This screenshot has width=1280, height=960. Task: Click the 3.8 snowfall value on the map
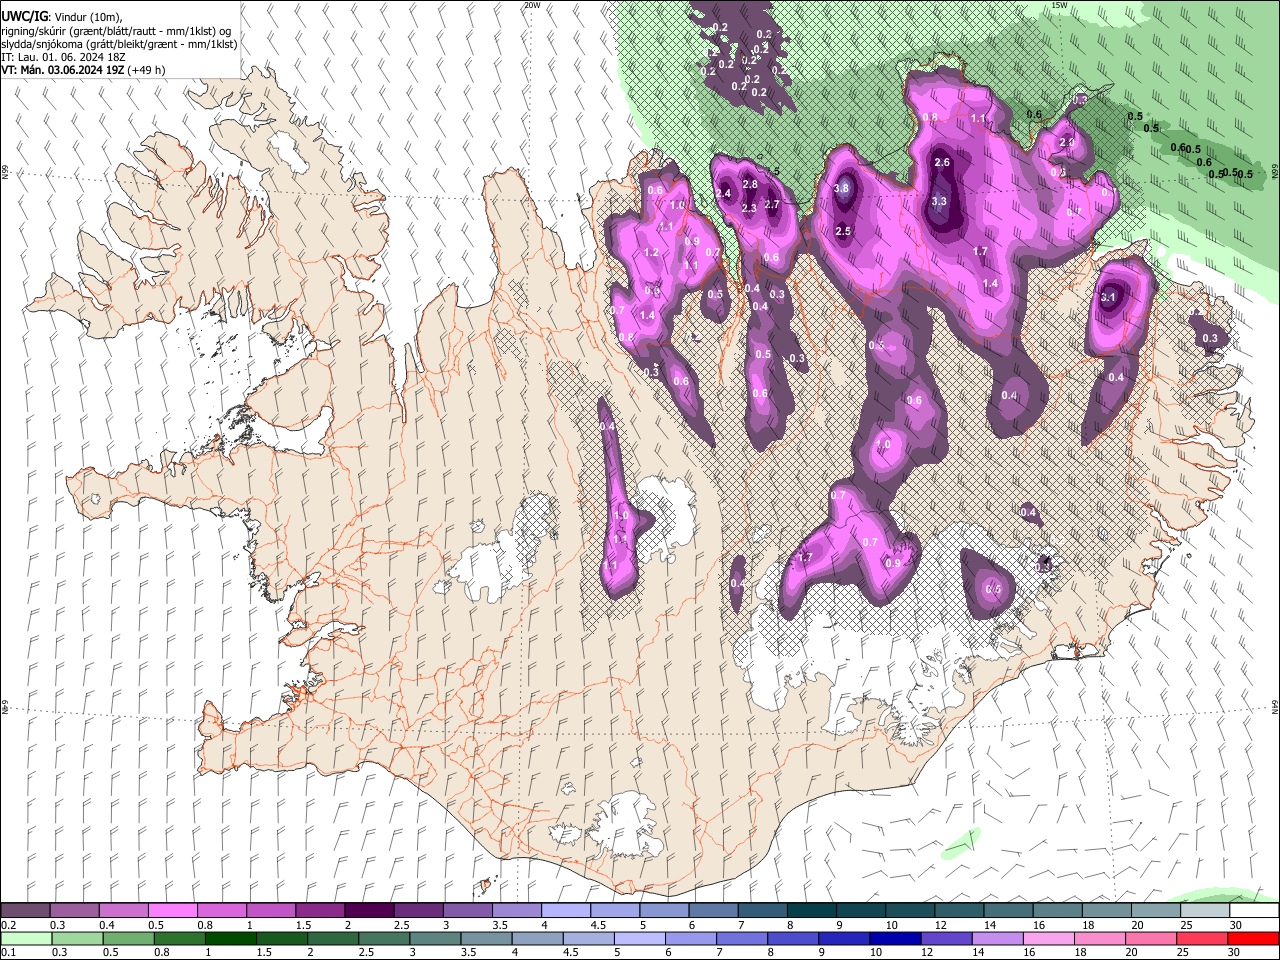point(842,188)
